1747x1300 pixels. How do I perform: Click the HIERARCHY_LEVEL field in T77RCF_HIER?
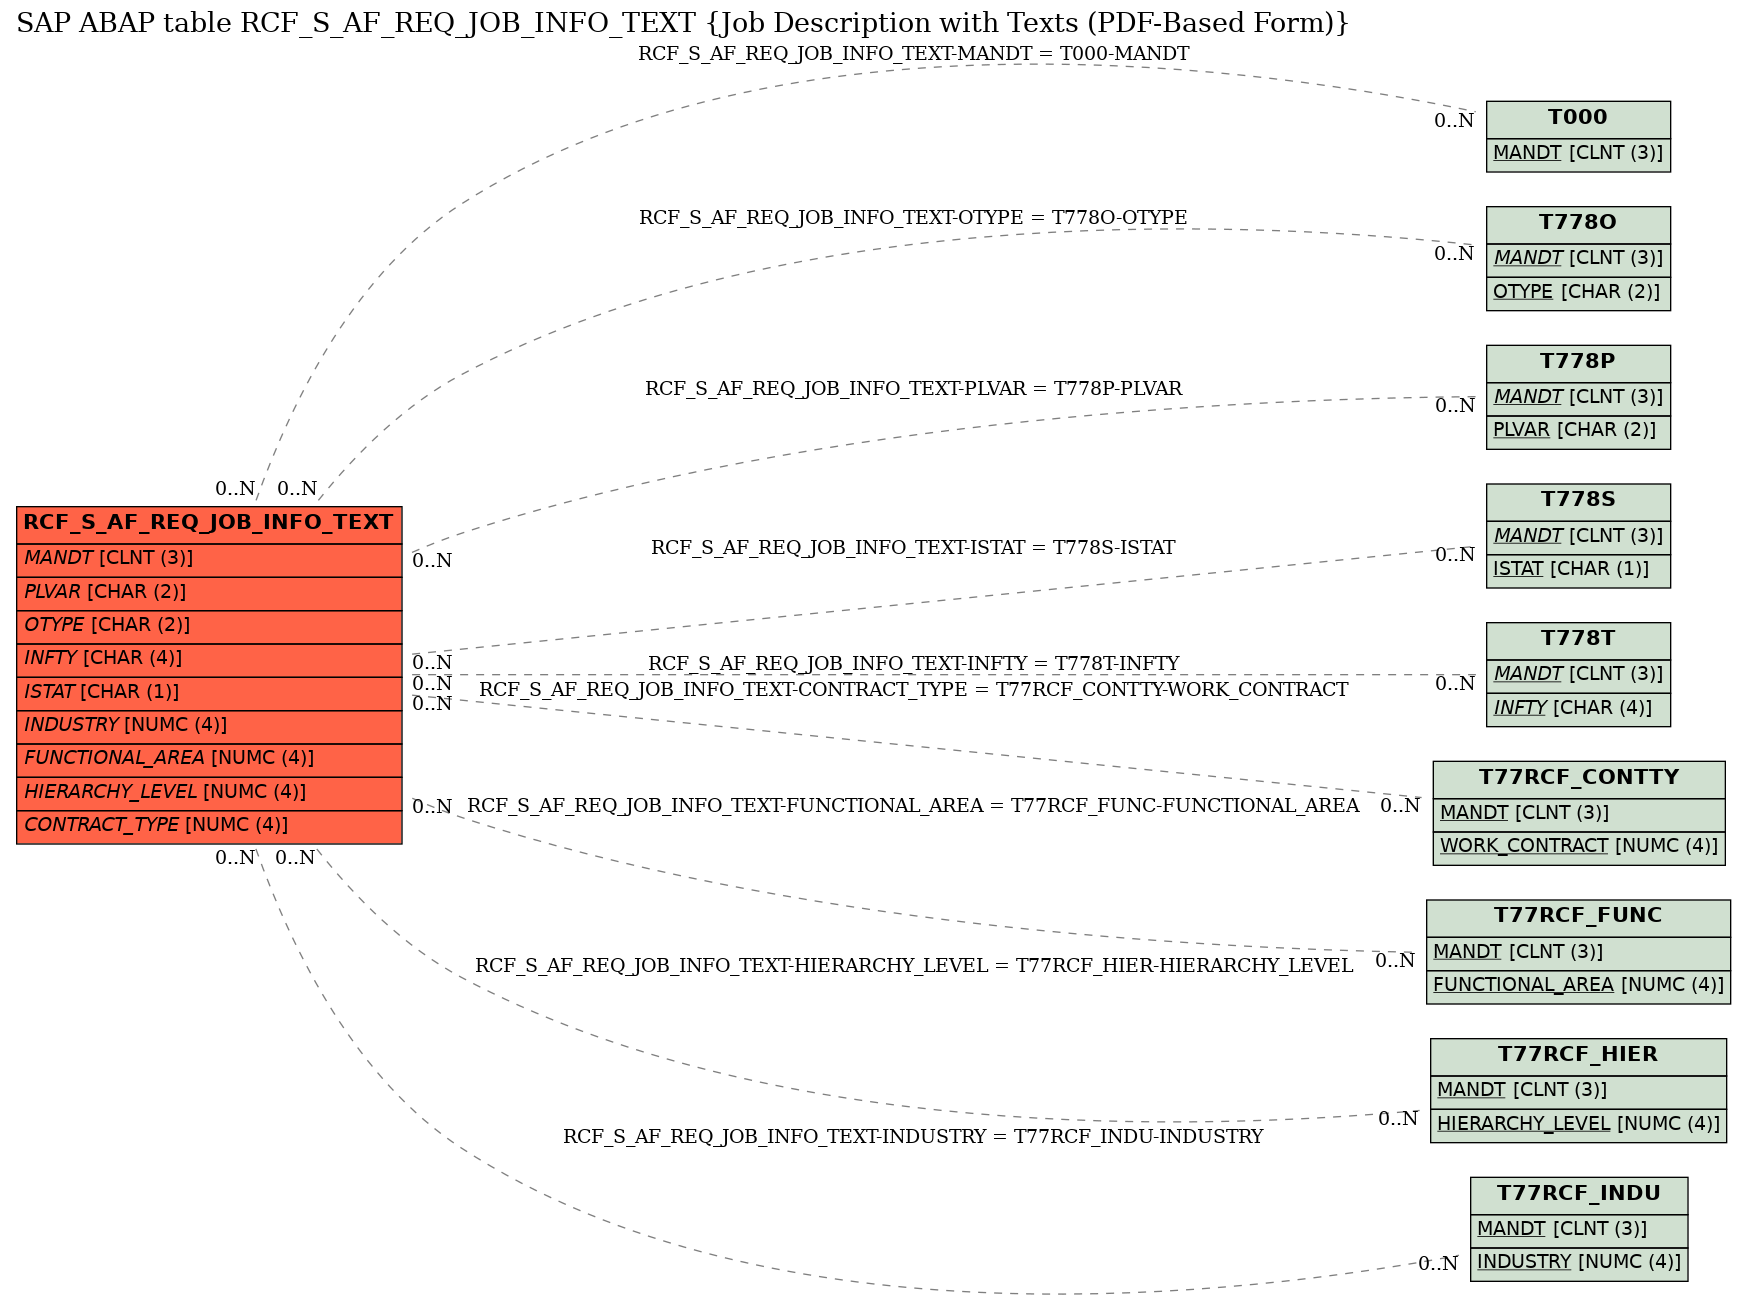pos(1578,1125)
